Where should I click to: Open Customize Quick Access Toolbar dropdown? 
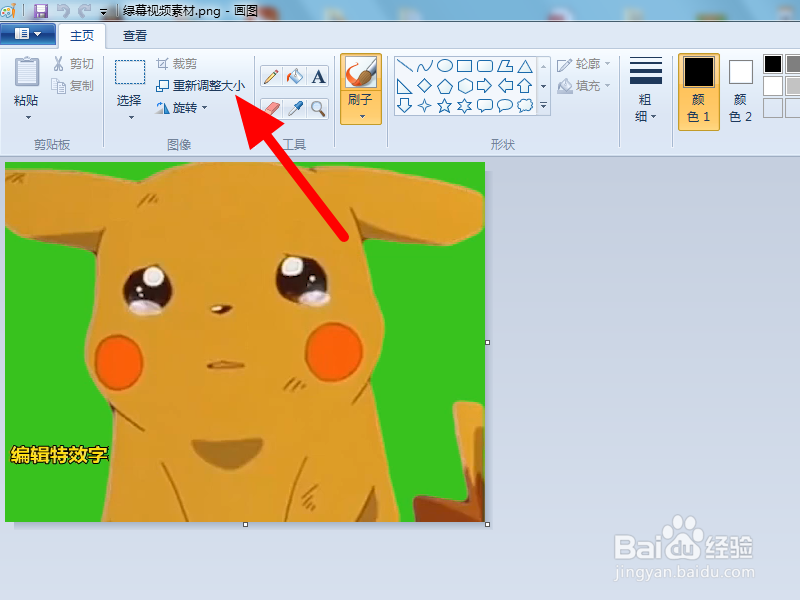tap(104, 12)
